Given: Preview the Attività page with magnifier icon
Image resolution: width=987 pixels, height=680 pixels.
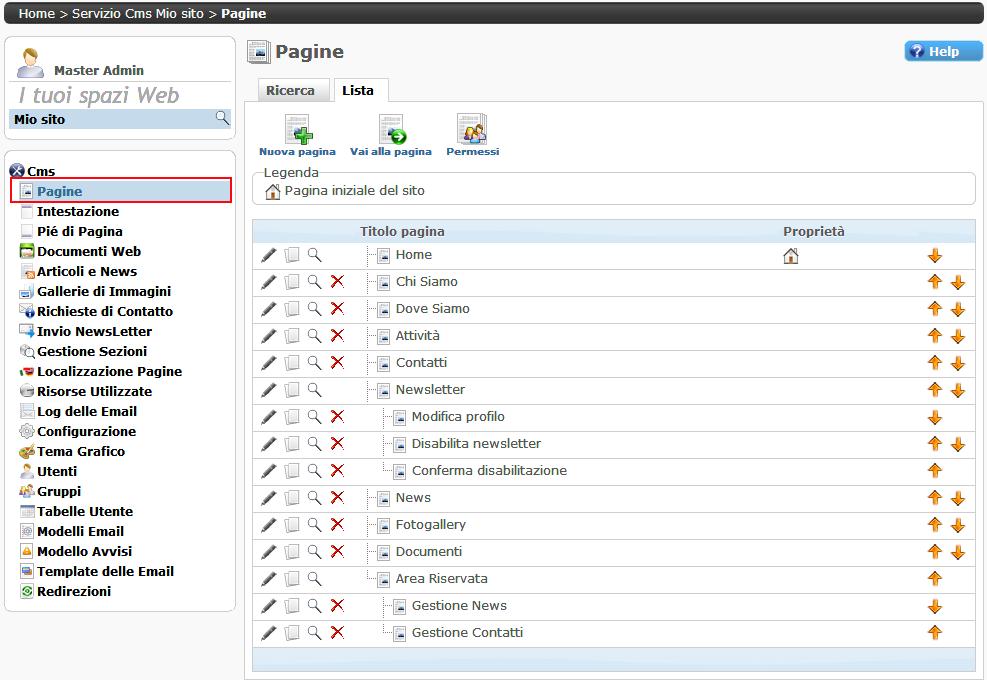Looking at the screenshot, I should (x=314, y=336).
